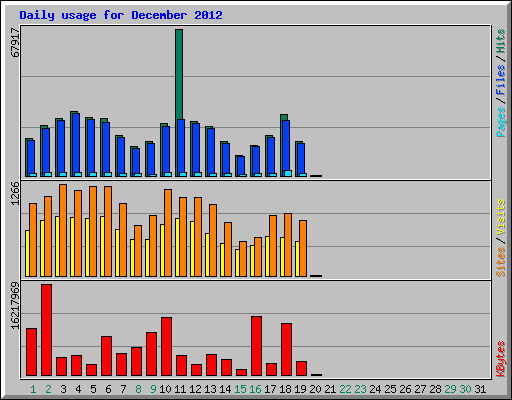
Task: Select the red KBytes bar for day 18
Action: pyautogui.click(x=286, y=349)
